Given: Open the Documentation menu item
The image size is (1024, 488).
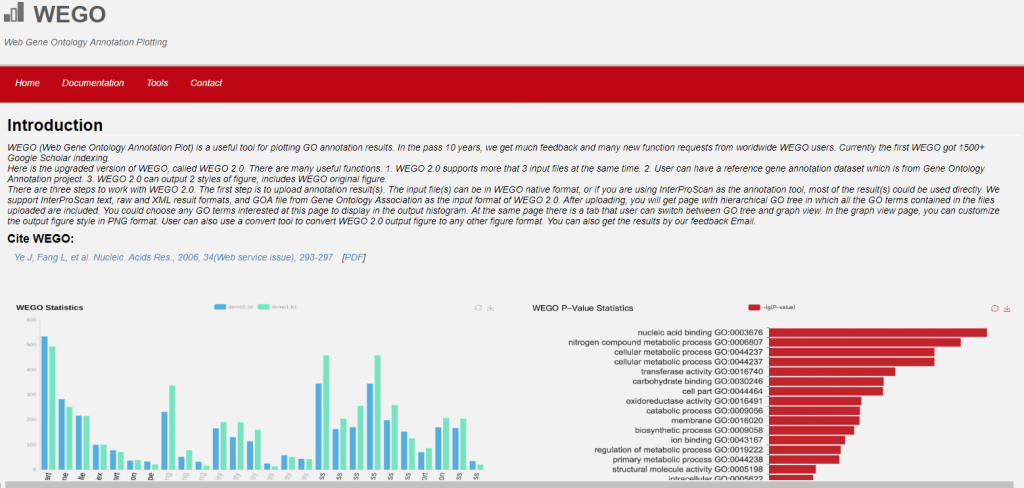Looking at the screenshot, I should 93,83.
